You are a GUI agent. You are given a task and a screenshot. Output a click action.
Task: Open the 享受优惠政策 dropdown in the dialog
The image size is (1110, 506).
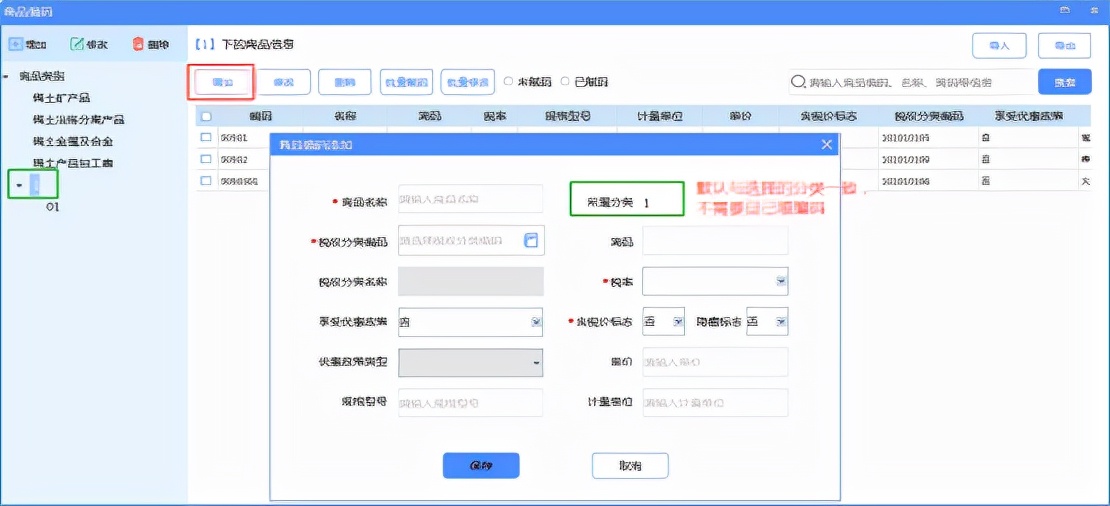pyautogui.click(x=536, y=322)
